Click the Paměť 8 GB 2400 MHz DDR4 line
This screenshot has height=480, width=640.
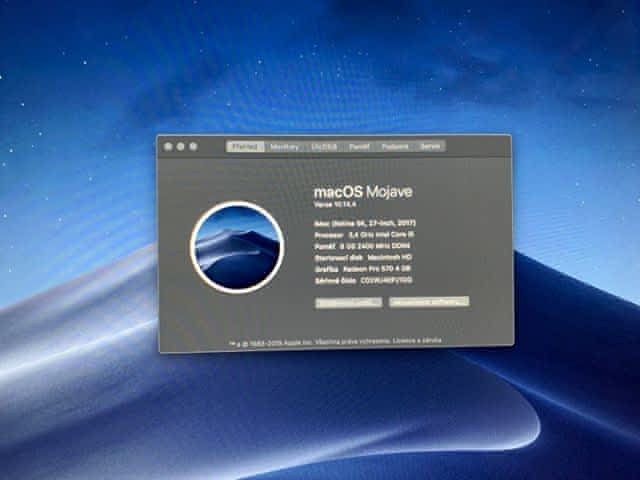coord(362,246)
